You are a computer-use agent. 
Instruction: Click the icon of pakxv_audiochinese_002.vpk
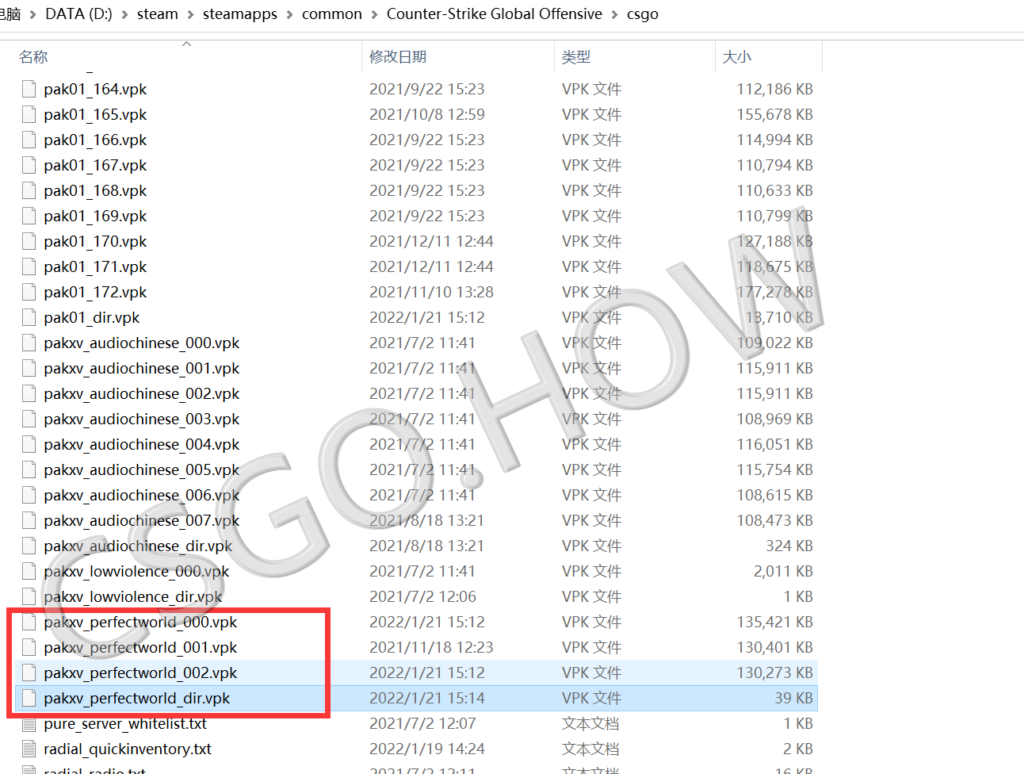(x=29, y=394)
